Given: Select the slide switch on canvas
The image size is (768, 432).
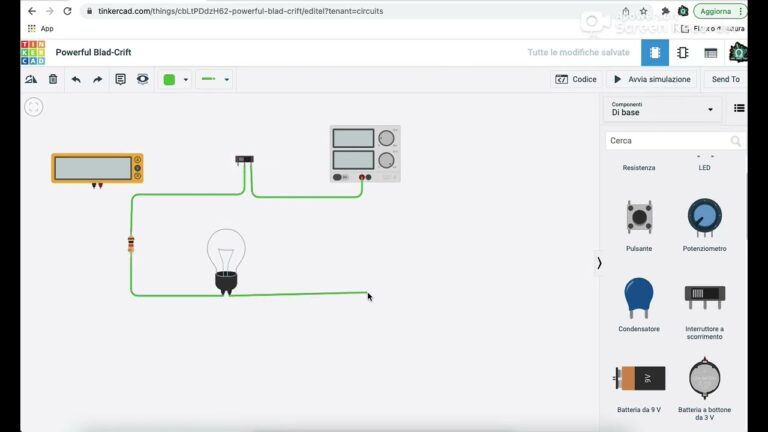Looking at the screenshot, I should (x=244, y=159).
